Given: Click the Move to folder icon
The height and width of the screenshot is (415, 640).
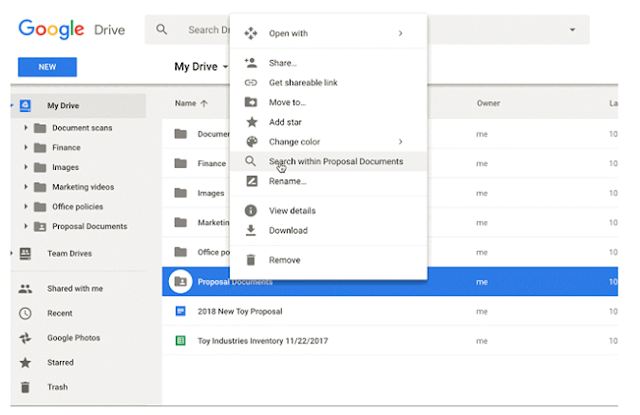Looking at the screenshot, I should tap(251, 102).
